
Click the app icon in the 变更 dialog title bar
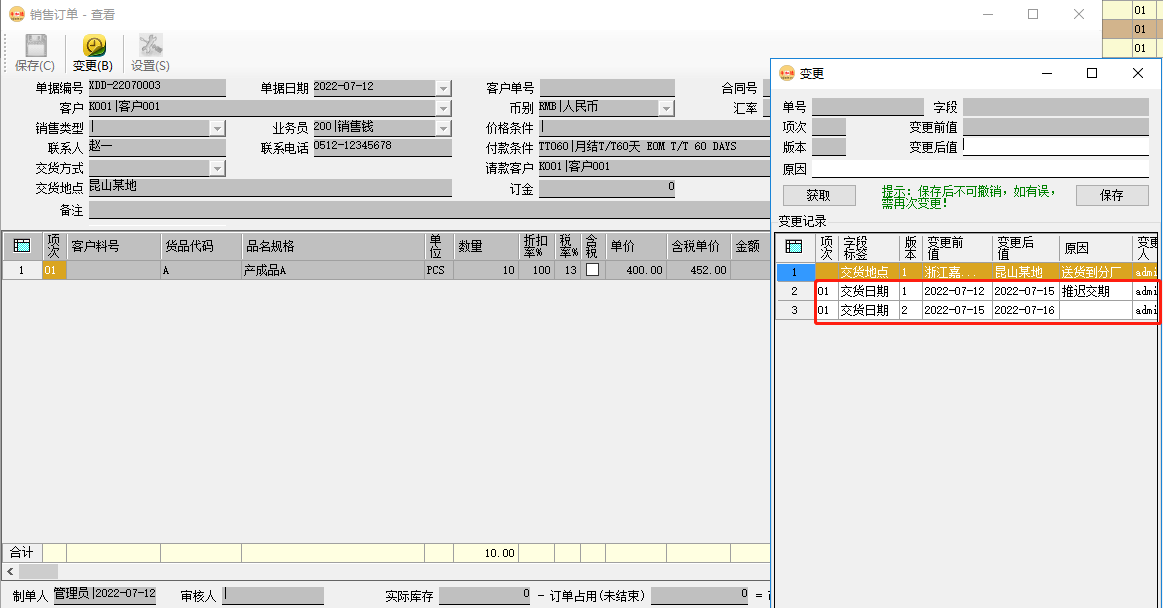787,74
